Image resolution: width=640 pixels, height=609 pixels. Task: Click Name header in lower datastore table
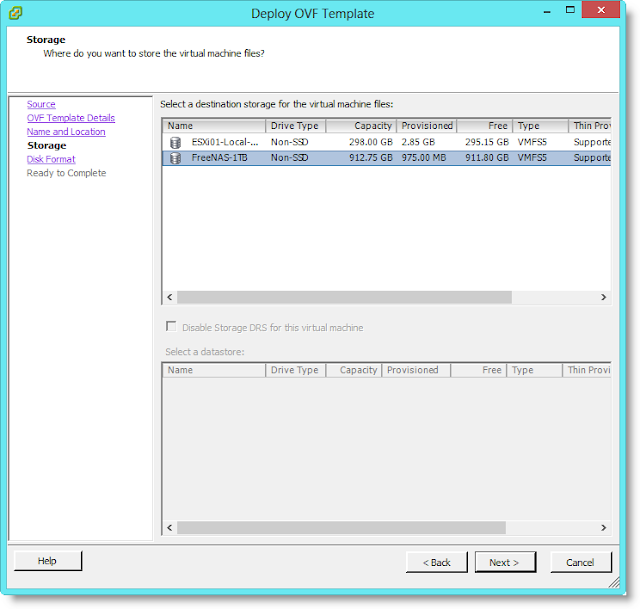(214, 370)
